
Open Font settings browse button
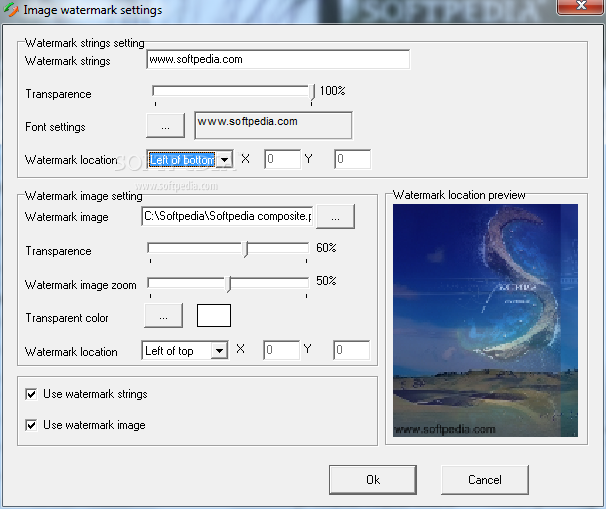165,126
